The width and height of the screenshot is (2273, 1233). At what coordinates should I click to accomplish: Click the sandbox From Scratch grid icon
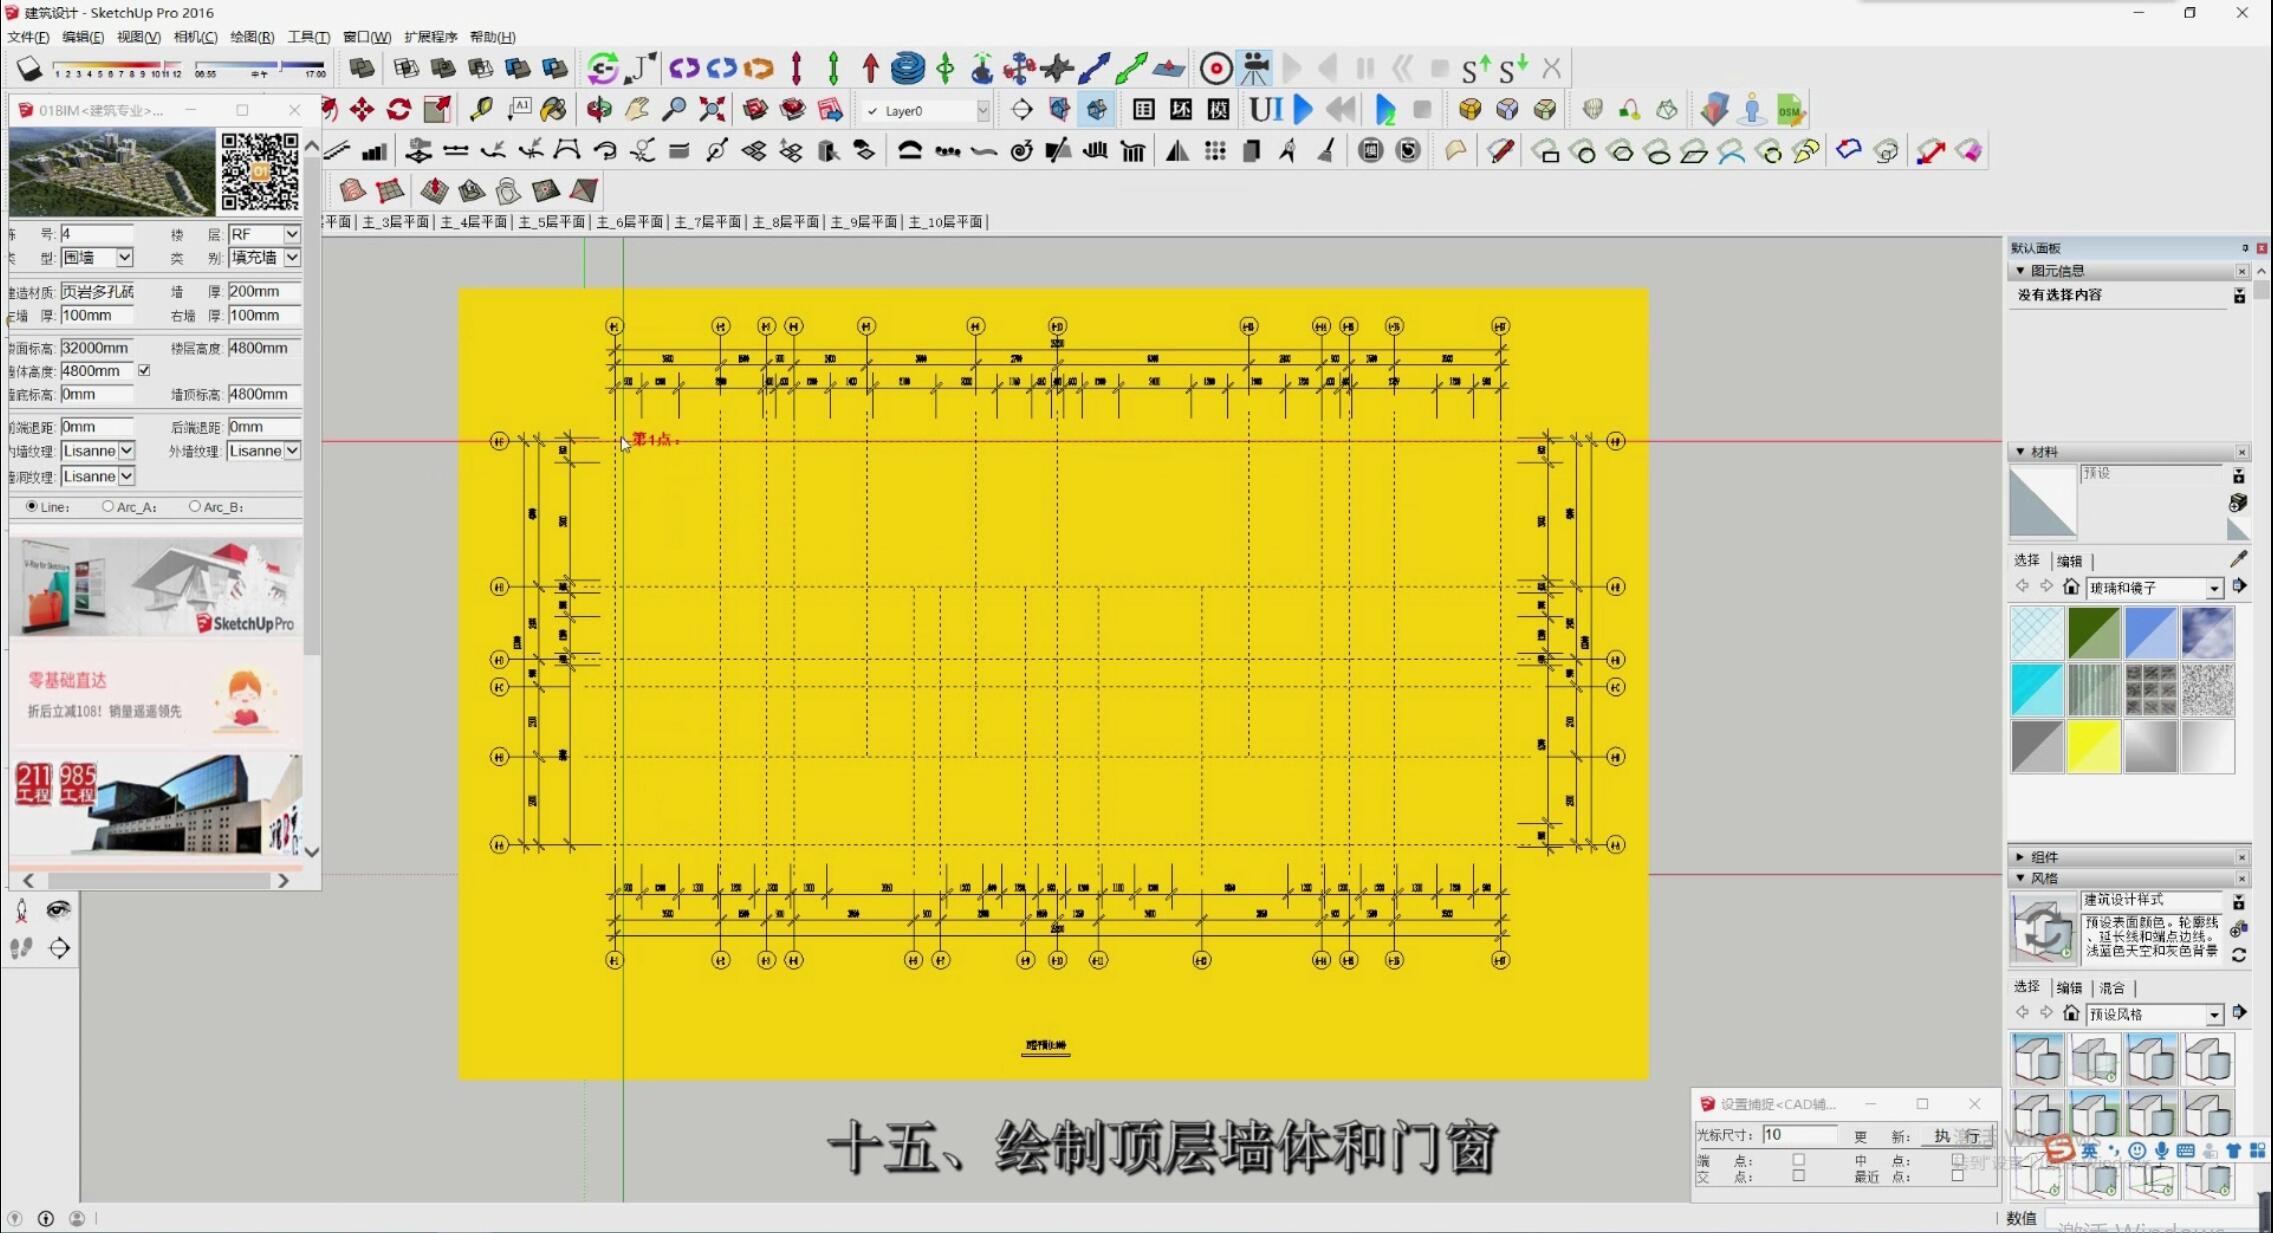390,190
